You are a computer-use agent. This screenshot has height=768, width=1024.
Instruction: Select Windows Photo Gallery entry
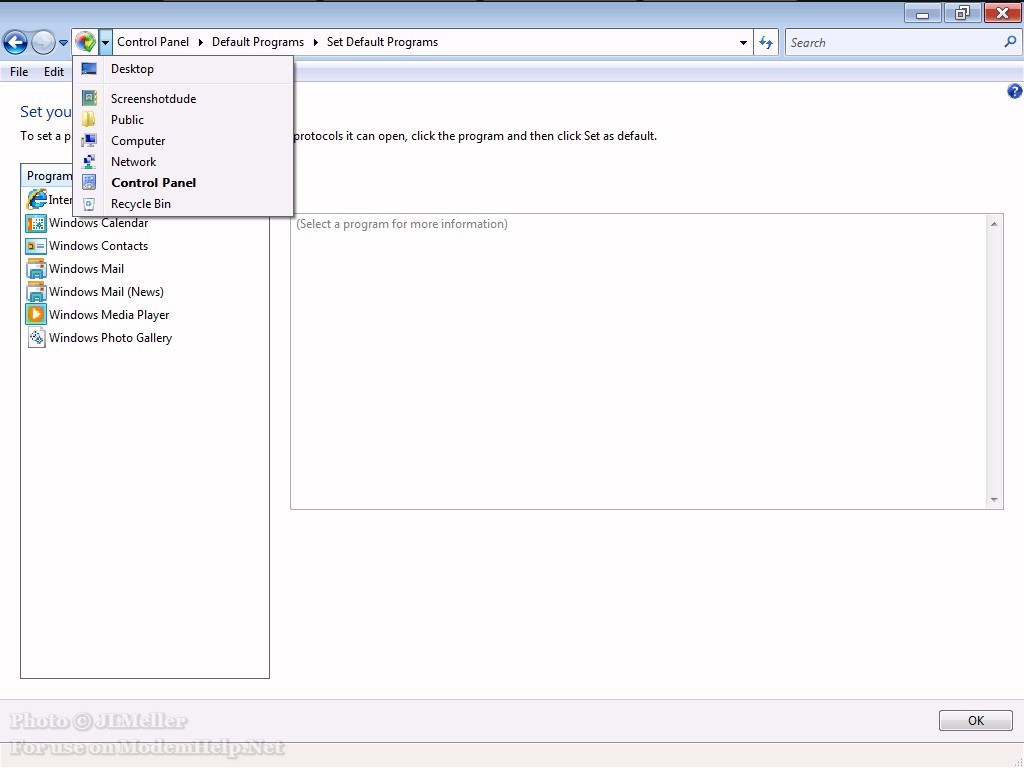[x=110, y=338]
